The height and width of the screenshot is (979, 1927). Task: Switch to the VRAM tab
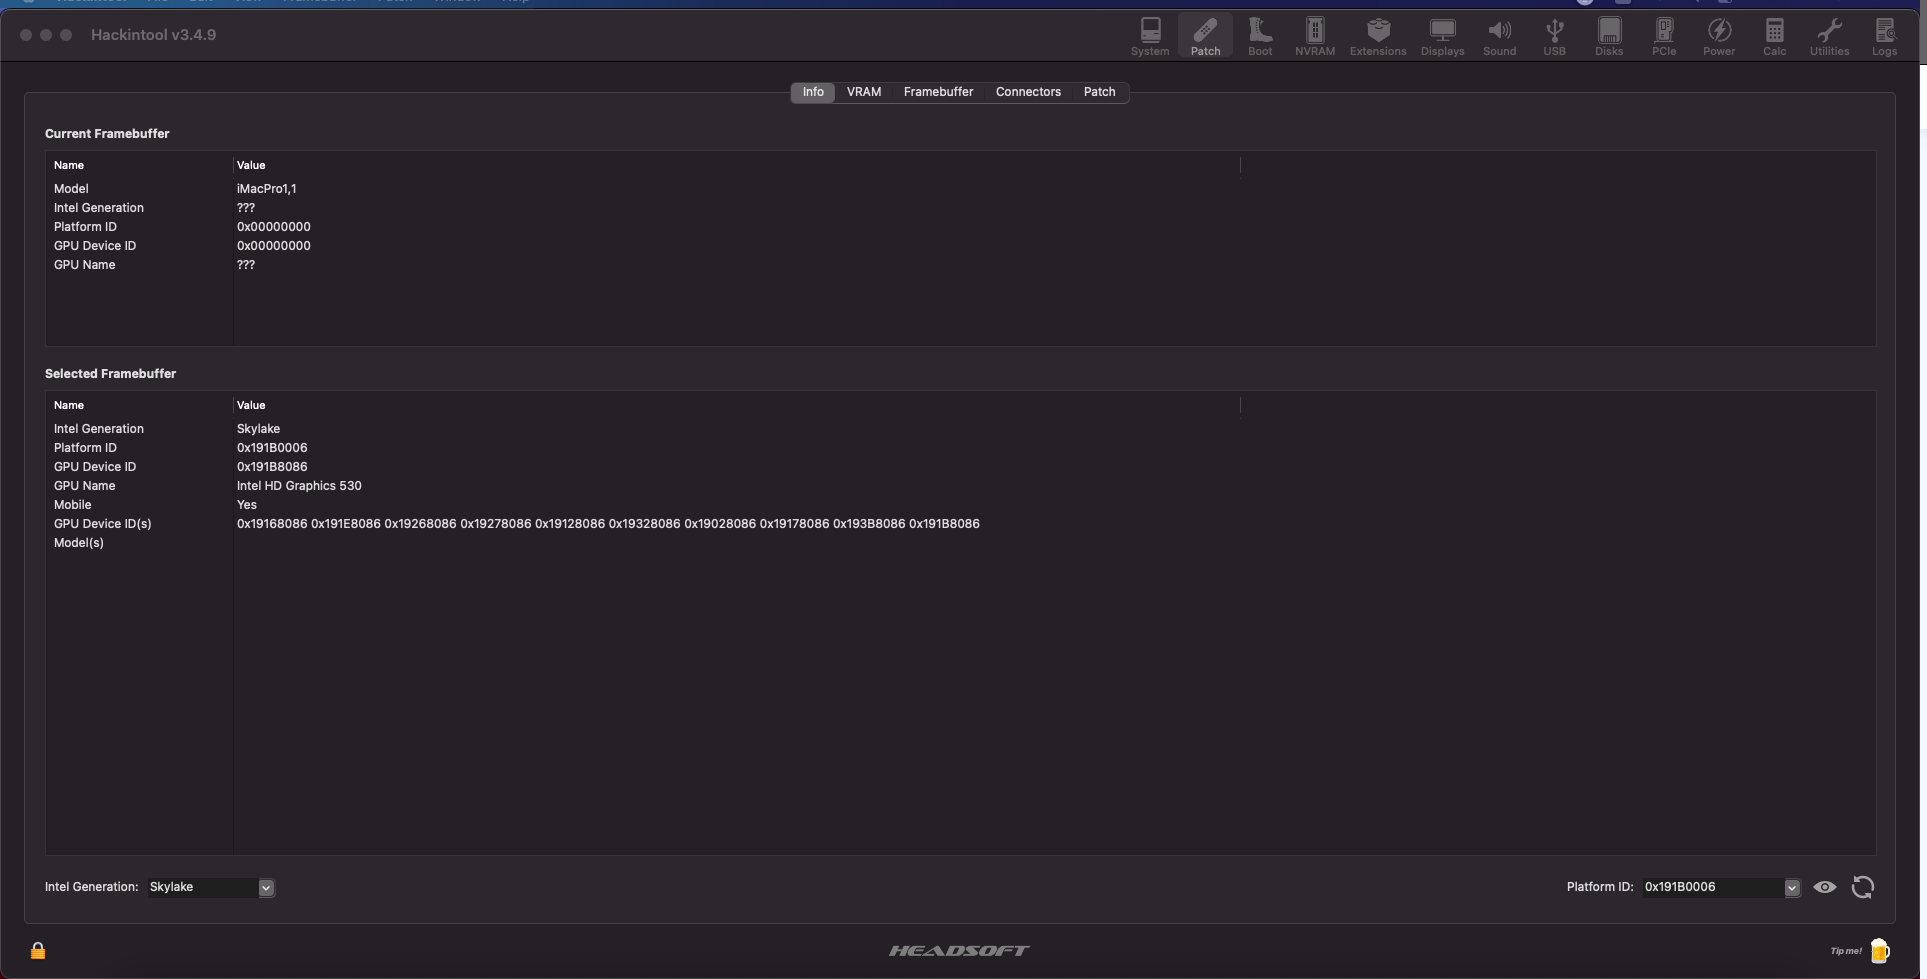(x=864, y=91)
